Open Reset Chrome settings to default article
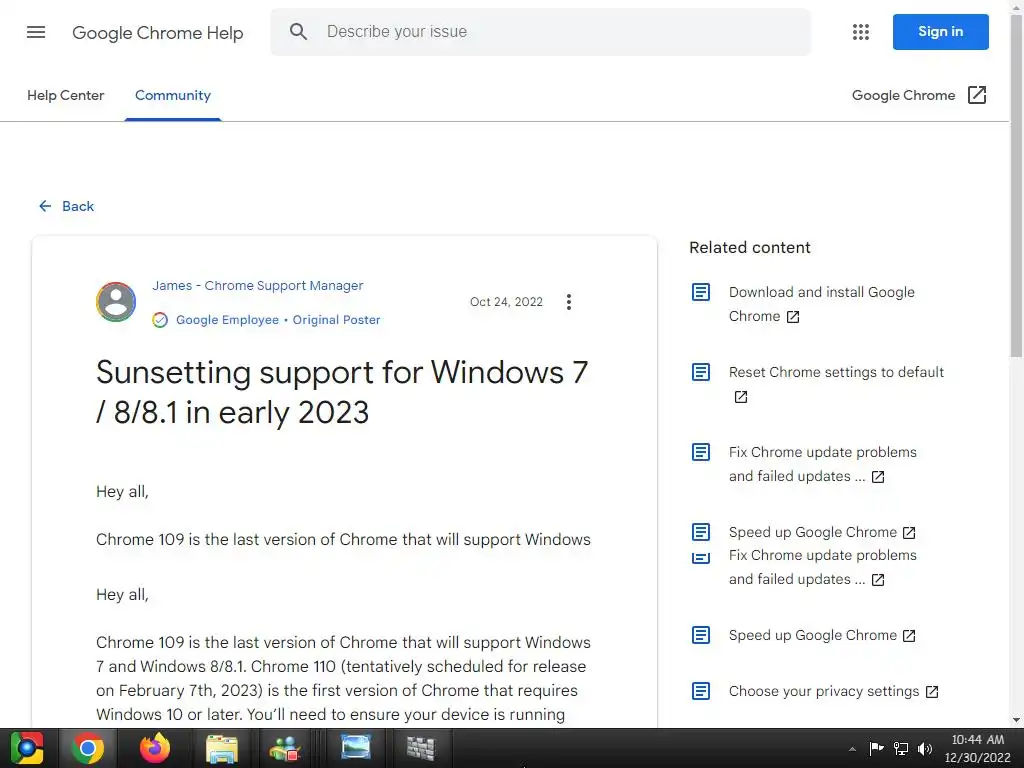Image resolution: width=1024 pixels, height=768 pixels. [x=837, y=372]
